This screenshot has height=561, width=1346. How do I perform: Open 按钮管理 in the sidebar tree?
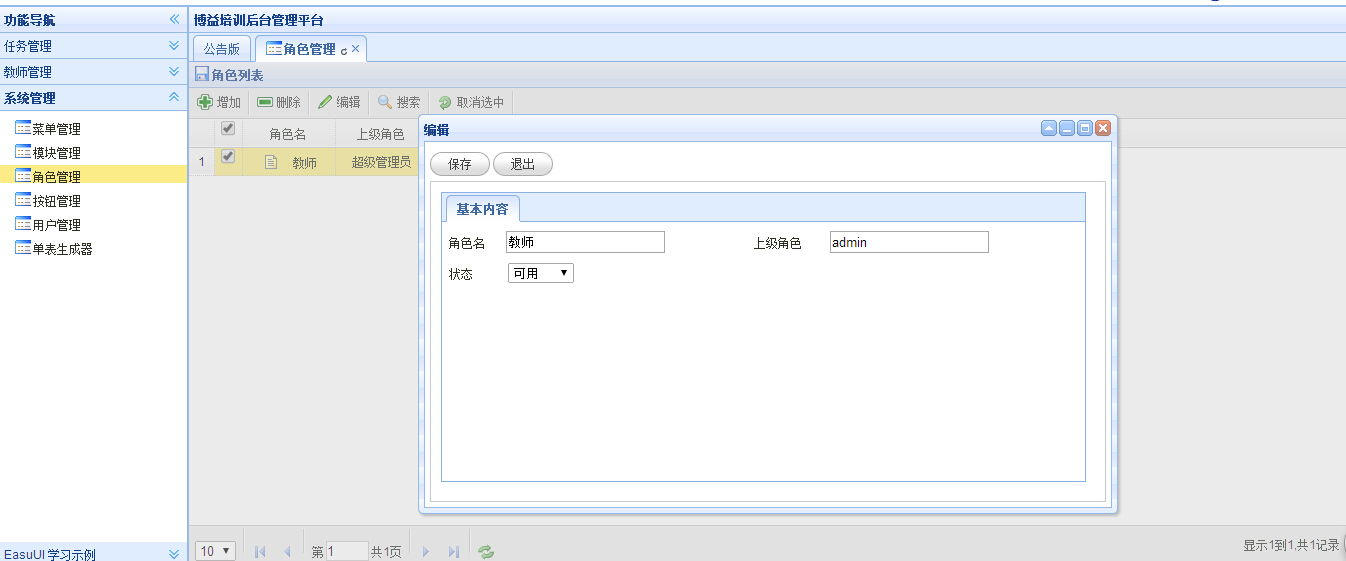click(56, 201)
